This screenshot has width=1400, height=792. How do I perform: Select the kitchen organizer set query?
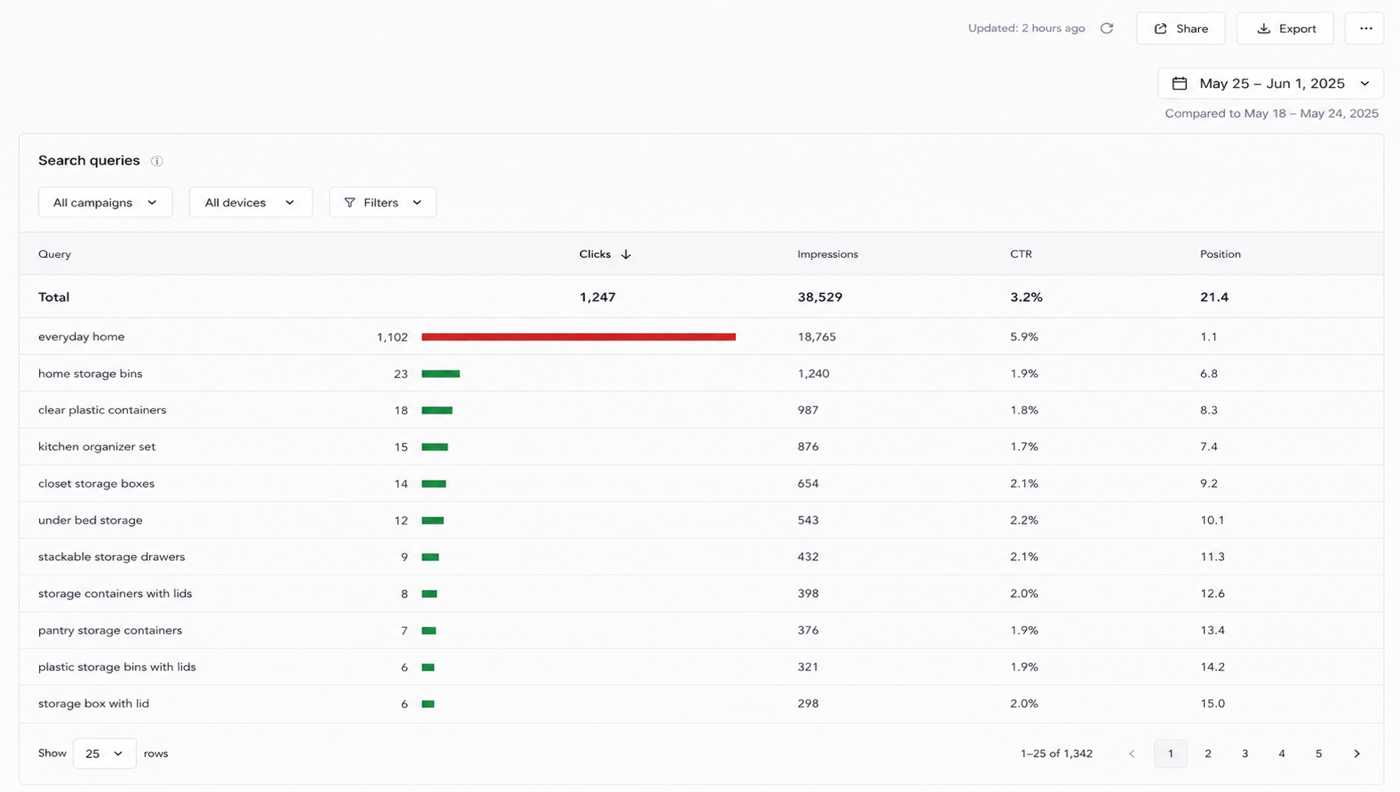pyautogui.click(x=97, y=447)
